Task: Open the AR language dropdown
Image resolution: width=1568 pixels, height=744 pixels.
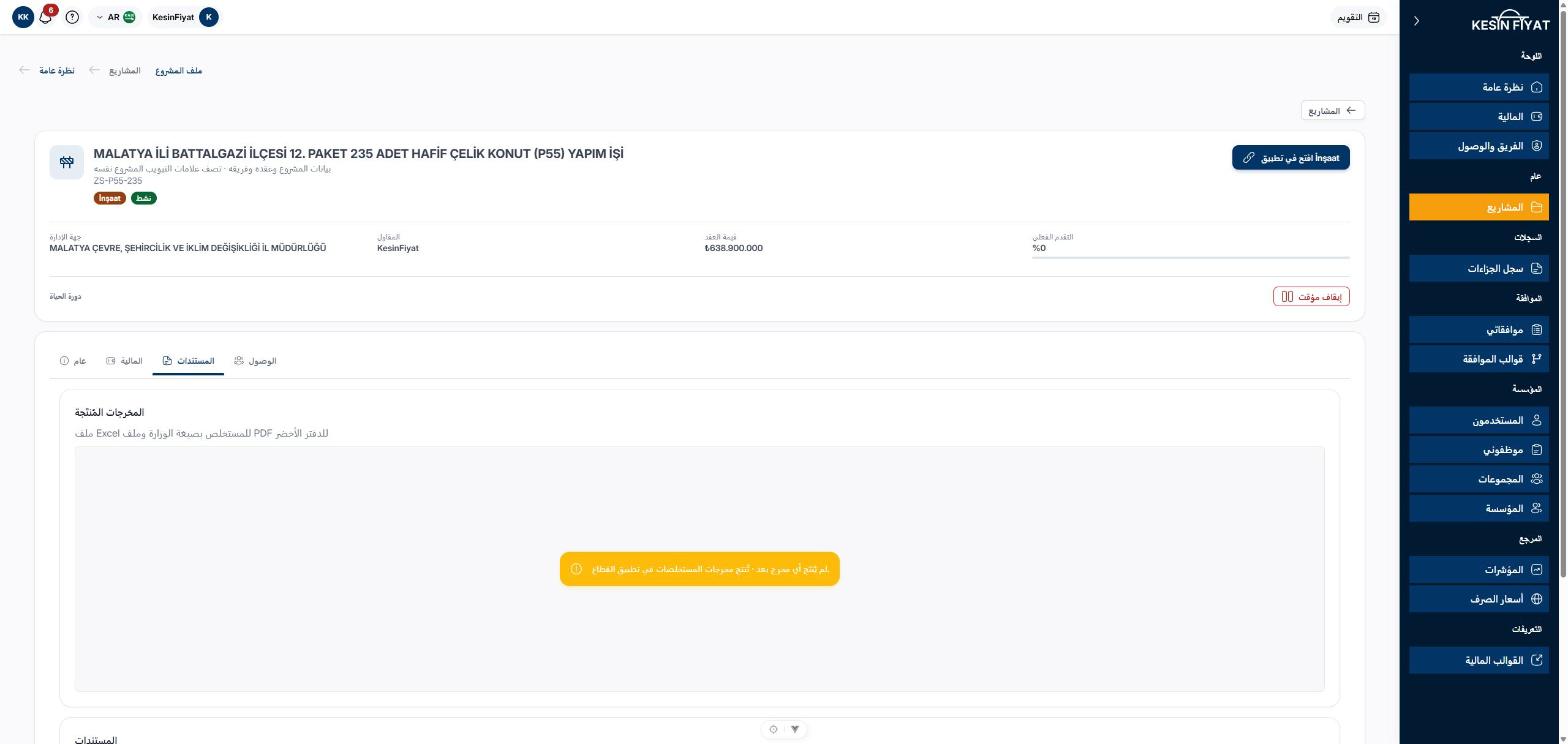Action: [116, 17]
